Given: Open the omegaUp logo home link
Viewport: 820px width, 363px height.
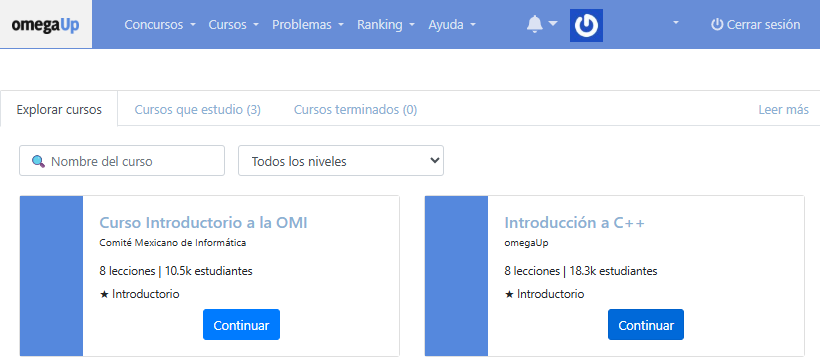Looking at the screenshot, I should click(x=45, y=25).
